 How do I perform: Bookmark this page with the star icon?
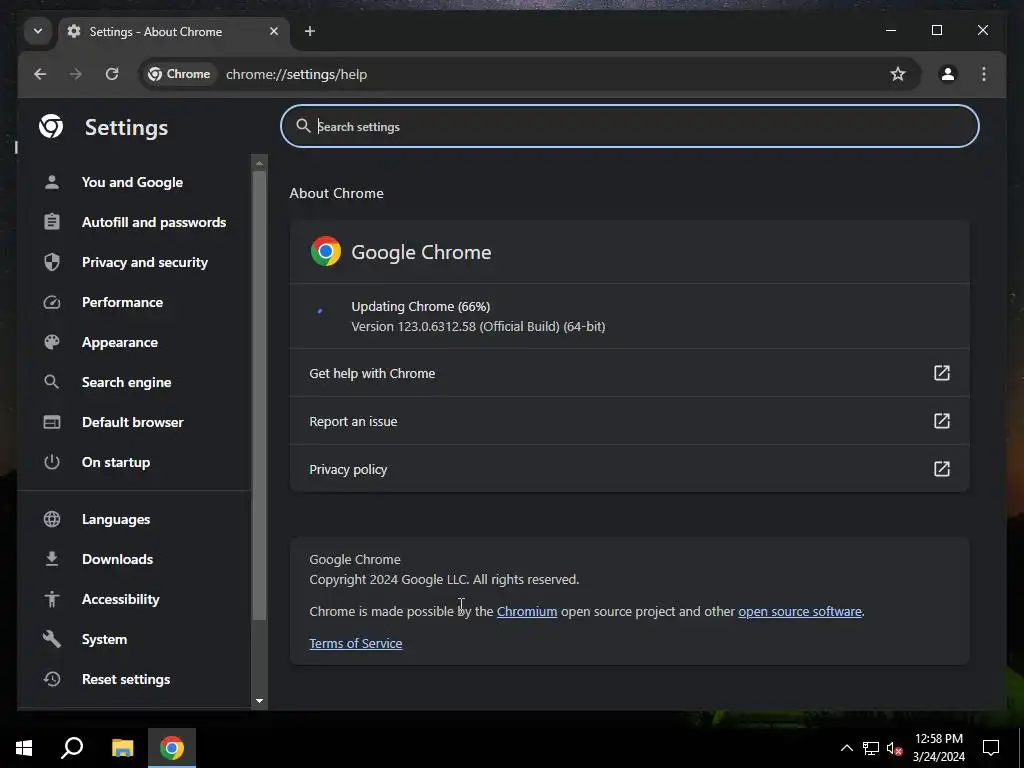tap(898, 74)
